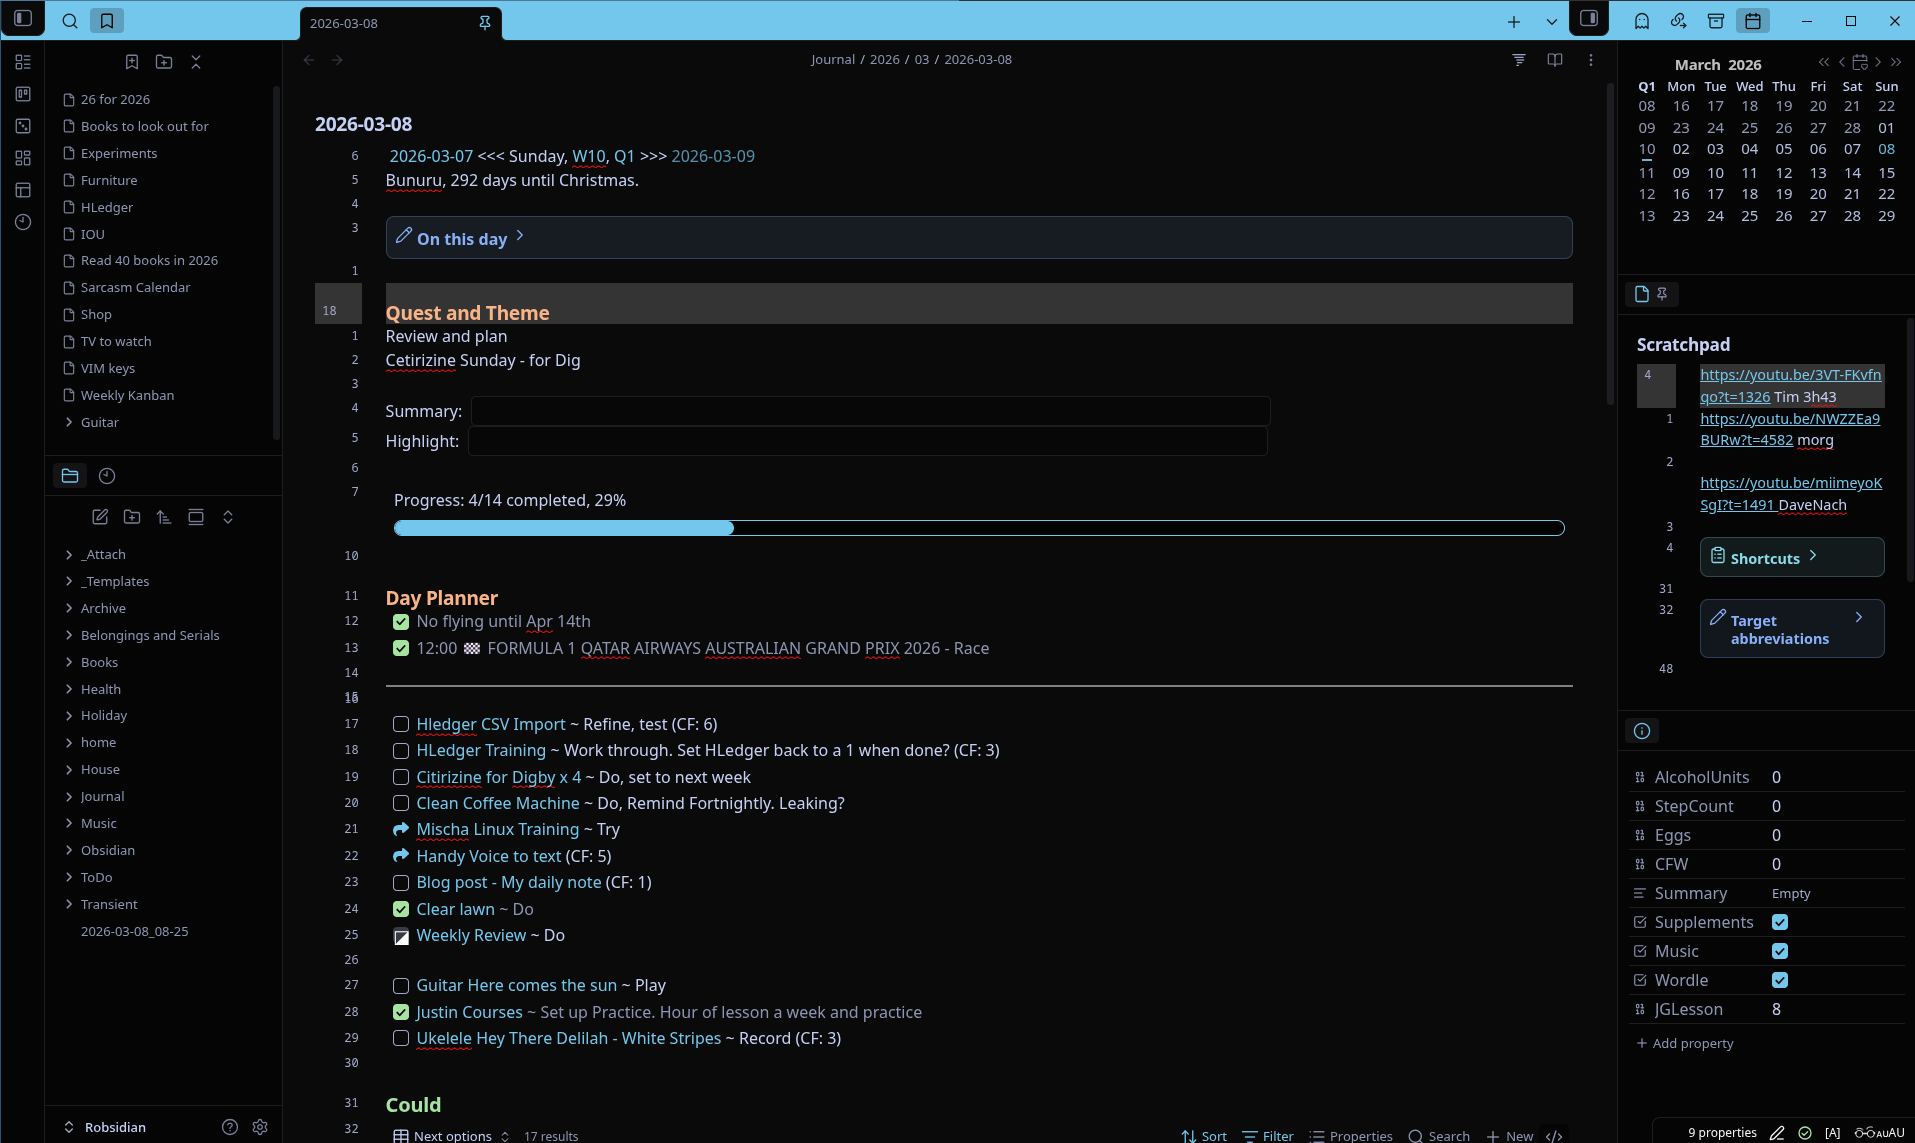The image size is (1915, 1143).
Task: Collapse all folders using the collapse icon
Action: coord(227,517)
